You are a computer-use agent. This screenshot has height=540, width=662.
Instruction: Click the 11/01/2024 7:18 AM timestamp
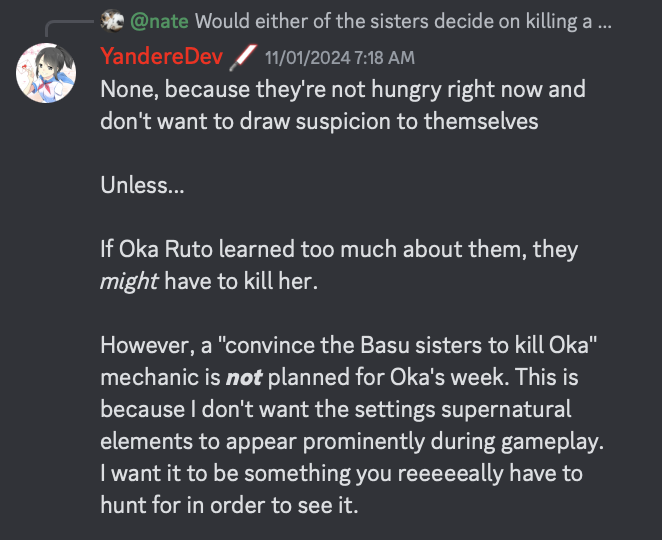(x=339, y=58)
